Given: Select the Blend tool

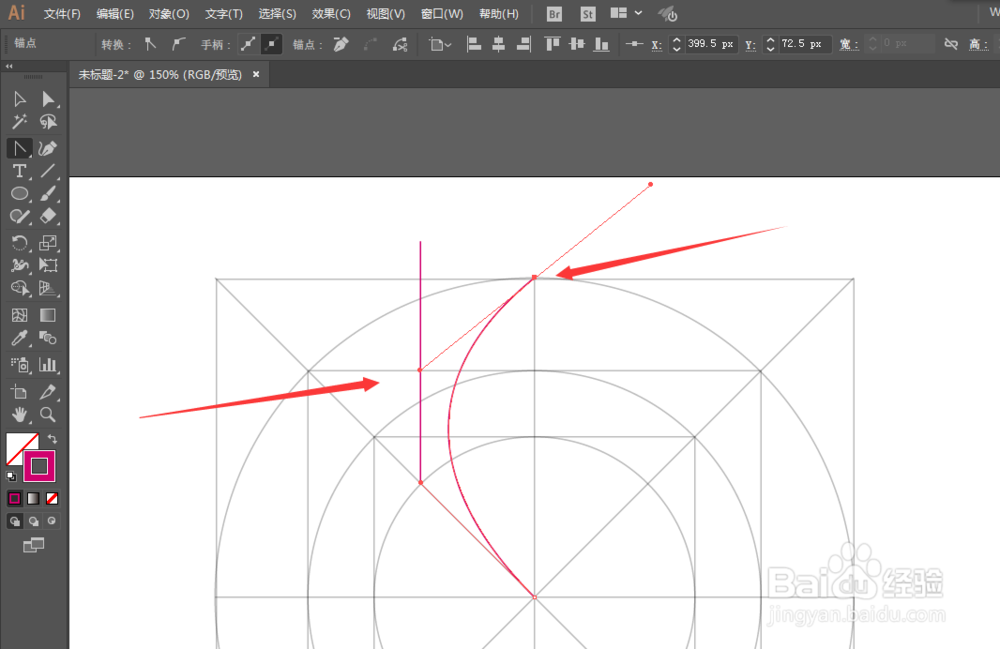Looking at the screenshot, I should tap(48, 338).
